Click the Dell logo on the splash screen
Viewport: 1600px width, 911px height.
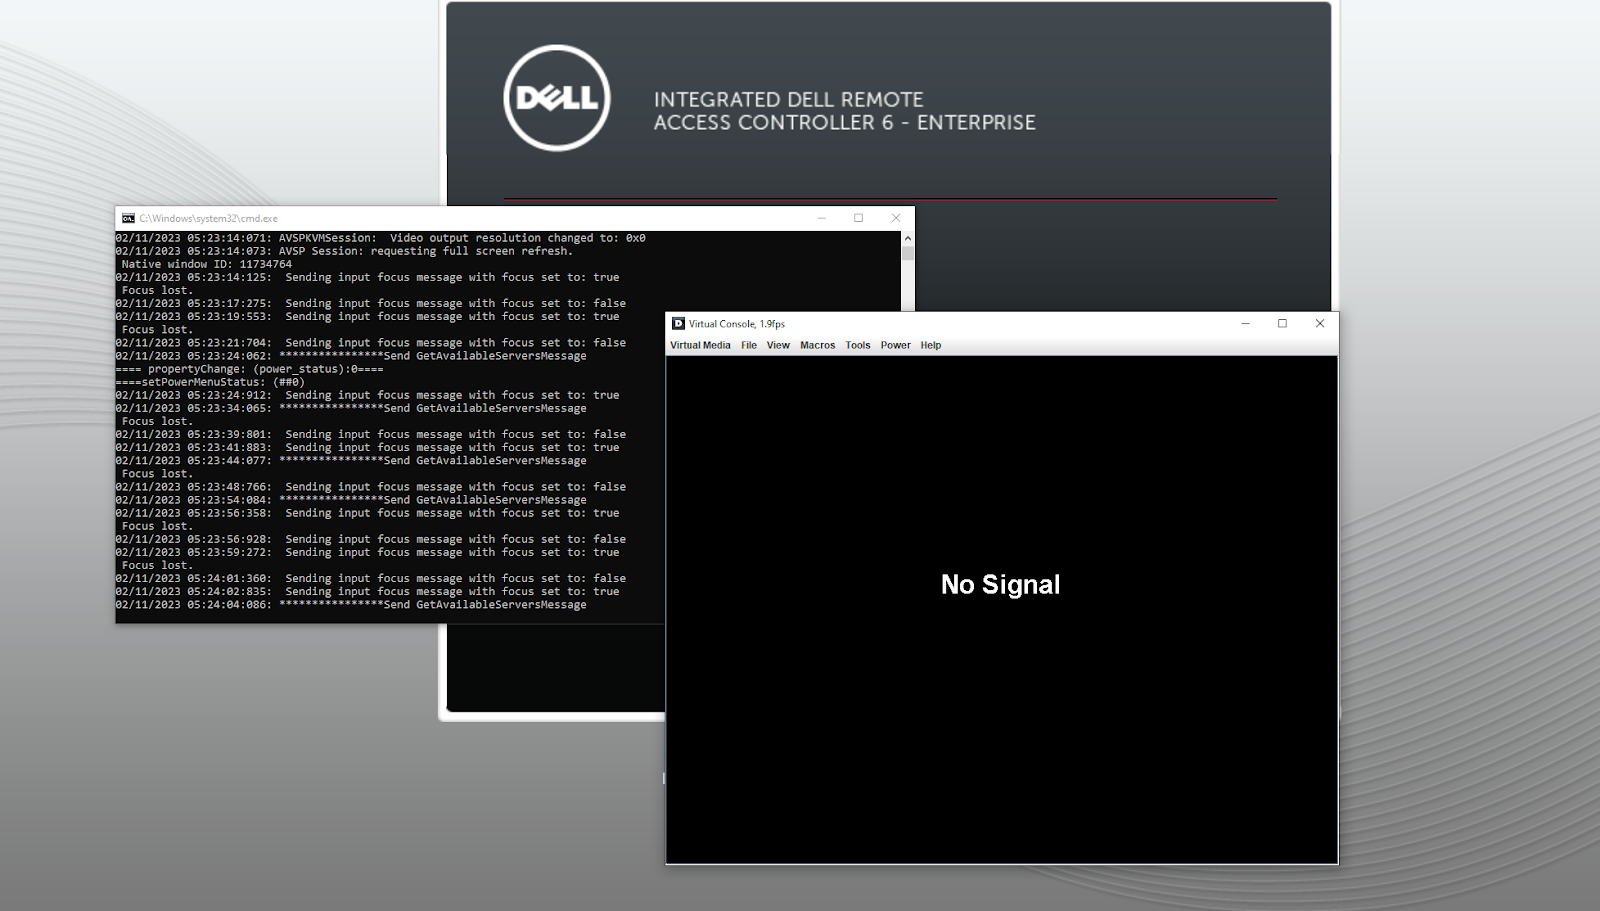(557, 98)
